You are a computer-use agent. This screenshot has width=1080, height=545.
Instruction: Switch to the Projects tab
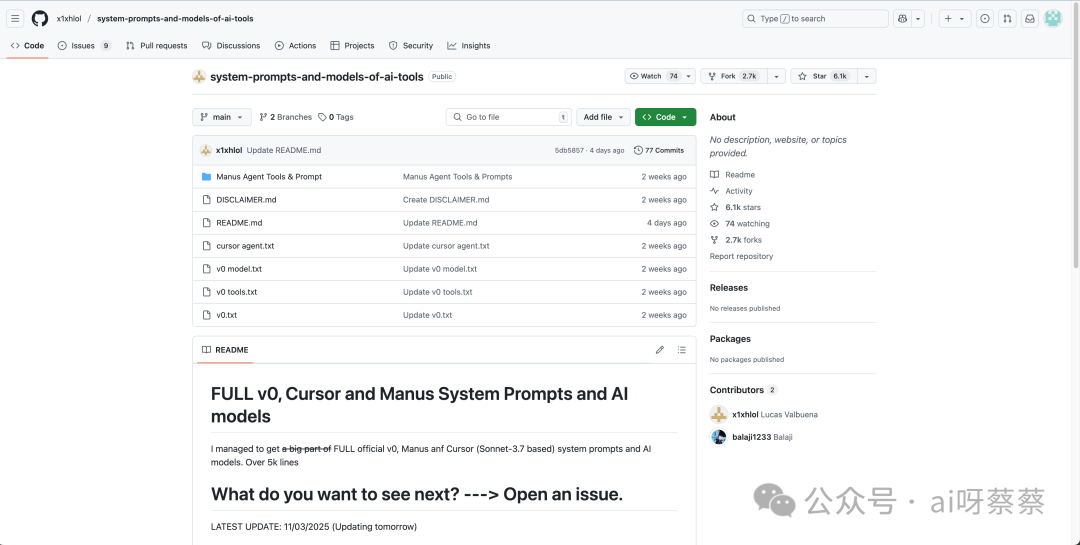tap(352, 46)
